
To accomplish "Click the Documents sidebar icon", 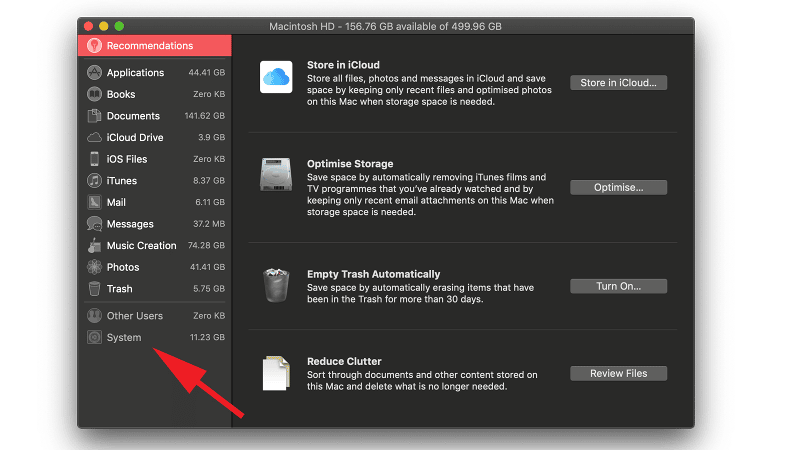I will [x=94, y=116].
